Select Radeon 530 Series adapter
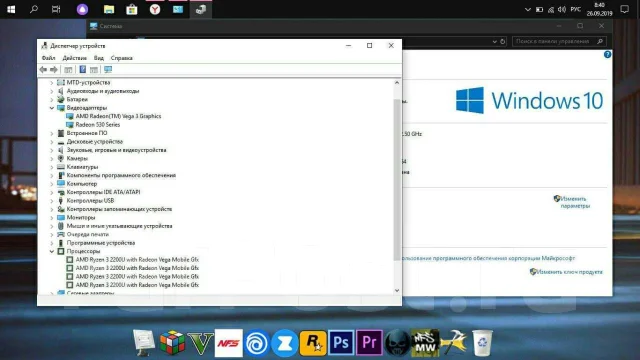 tap(98, 125)
